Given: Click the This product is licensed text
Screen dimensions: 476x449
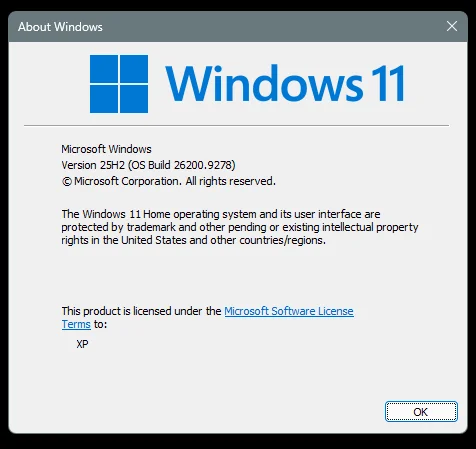Looking at the screenshot, I should pyautogui.click(x=141, y=311).
